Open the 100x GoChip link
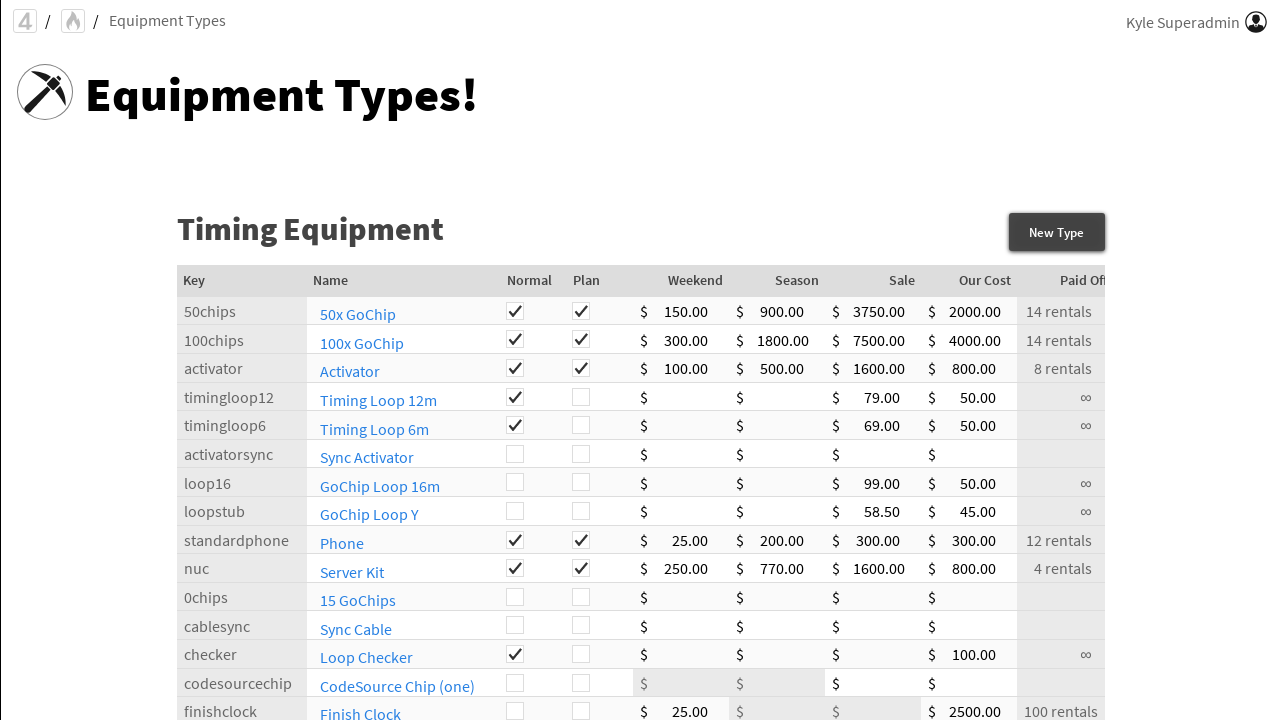This screenshot has width=1280, height=720. 361,343
